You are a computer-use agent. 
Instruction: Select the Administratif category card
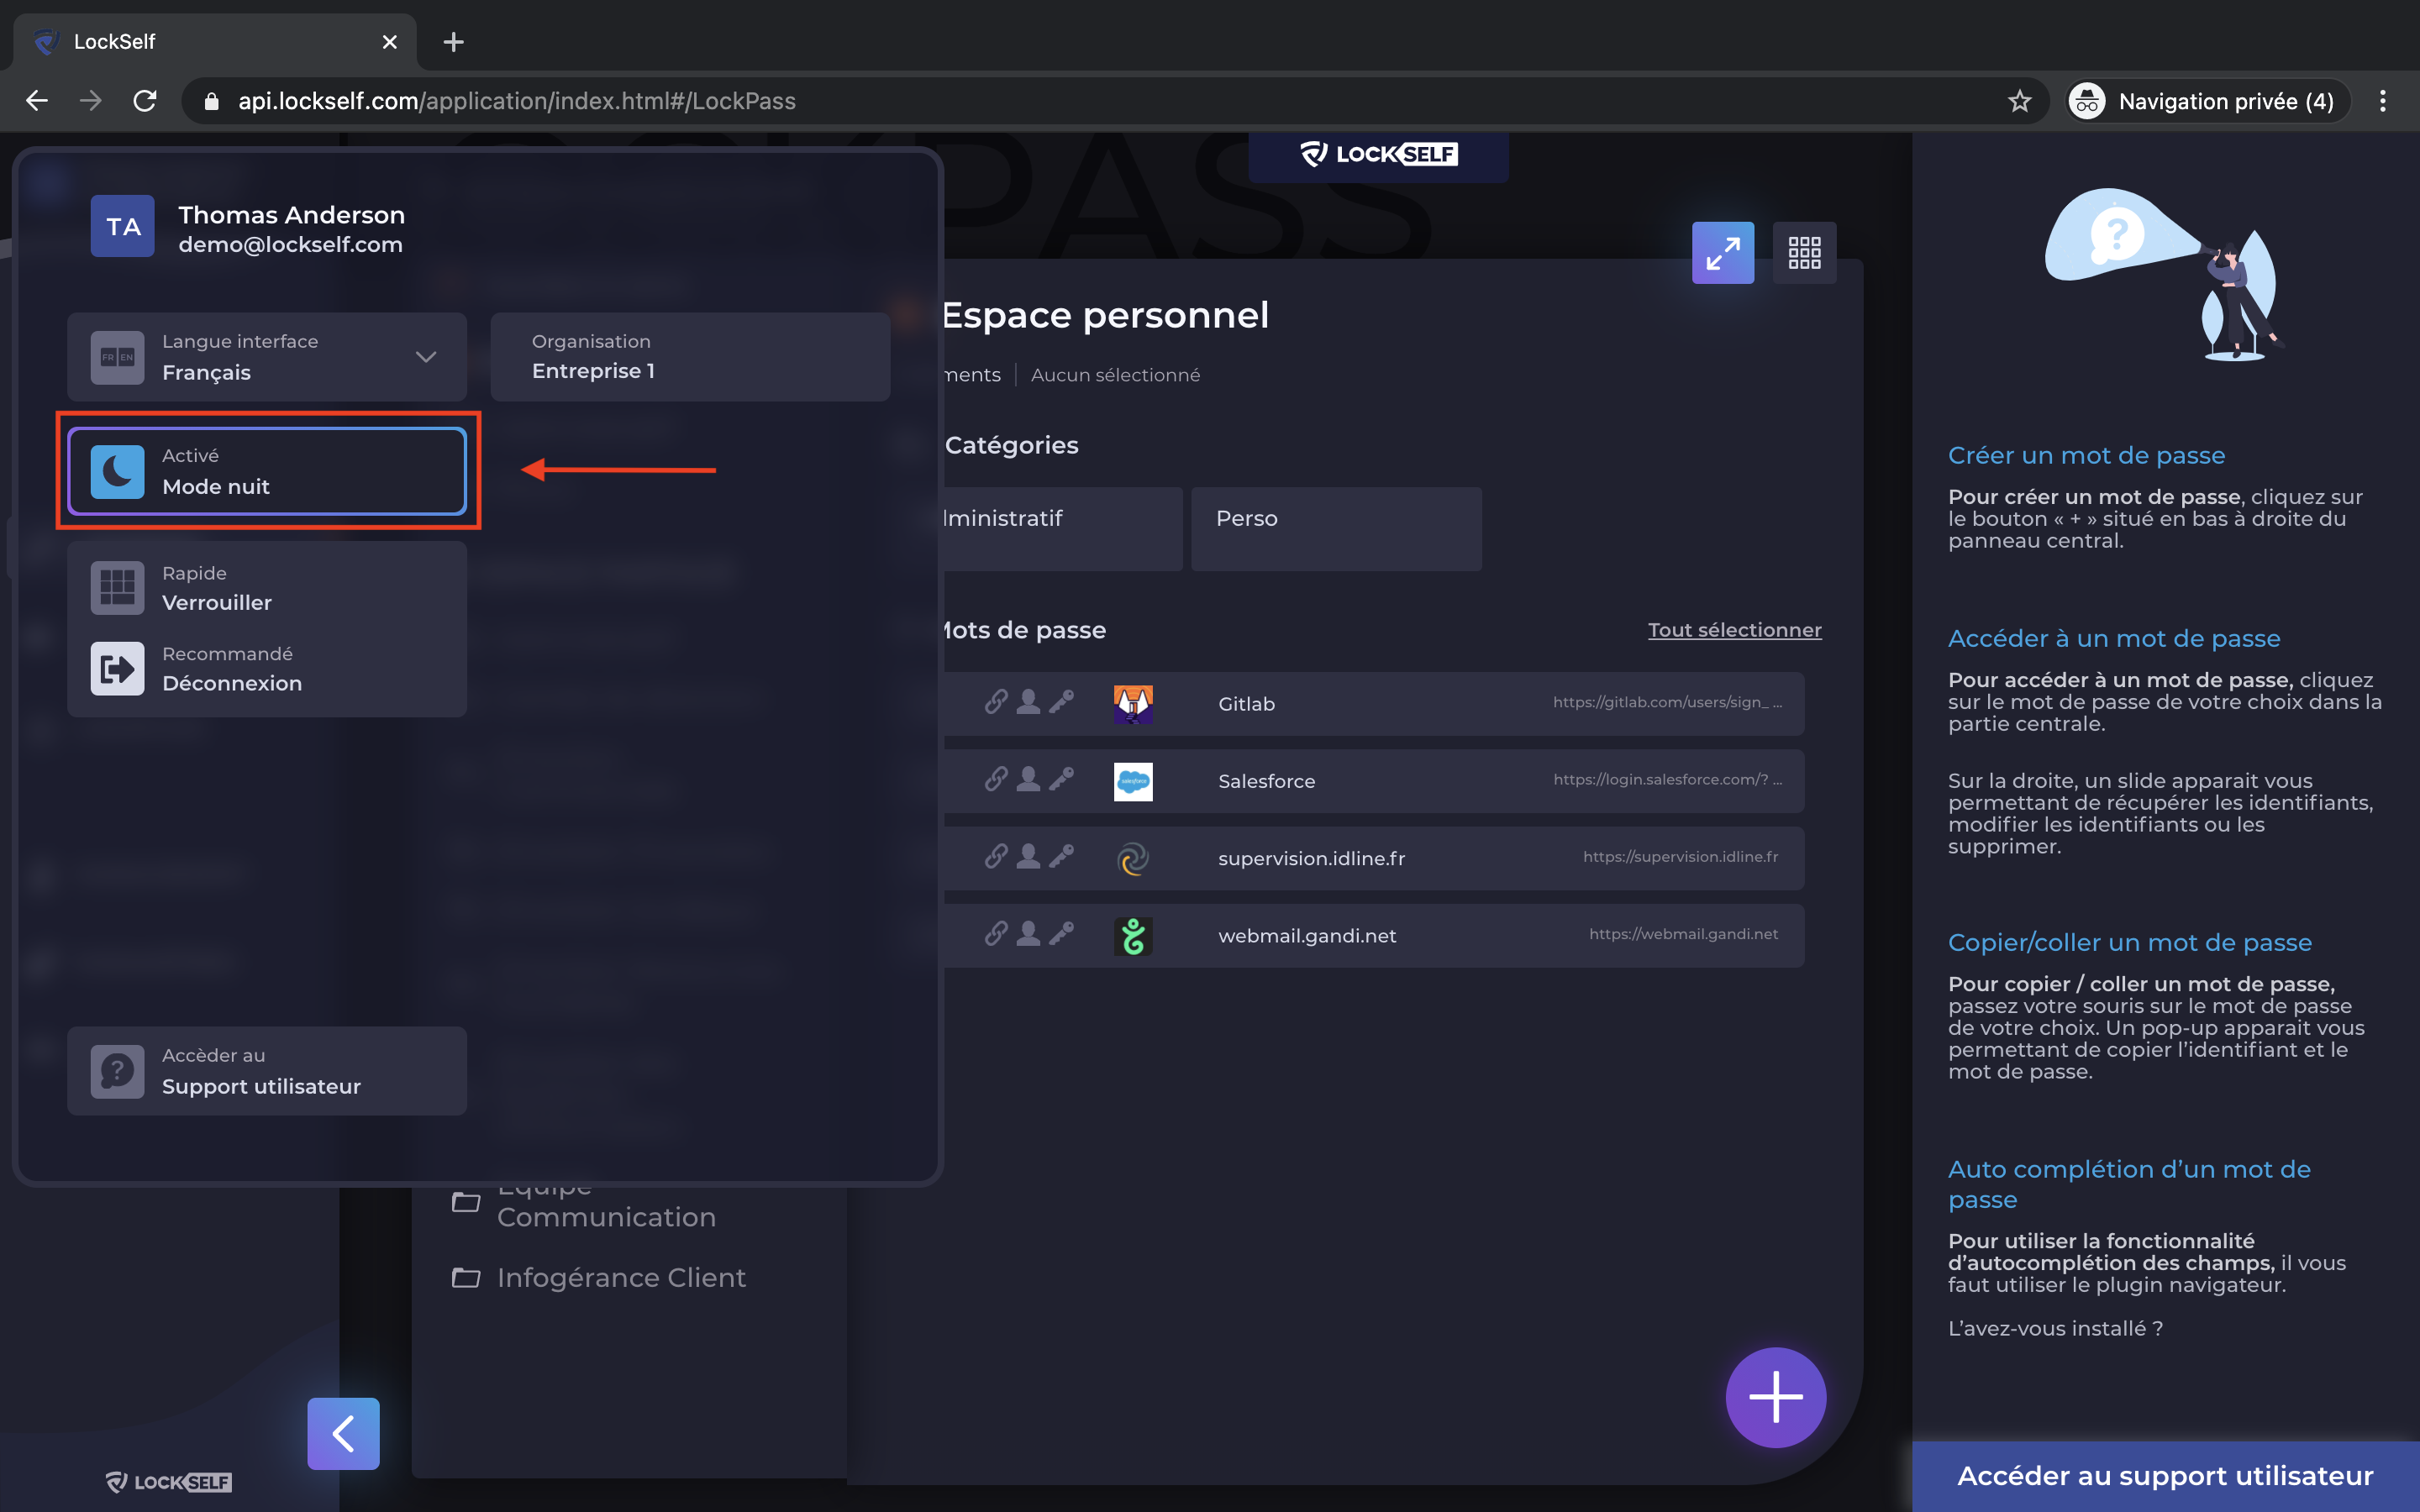[x=1063, y=529]
